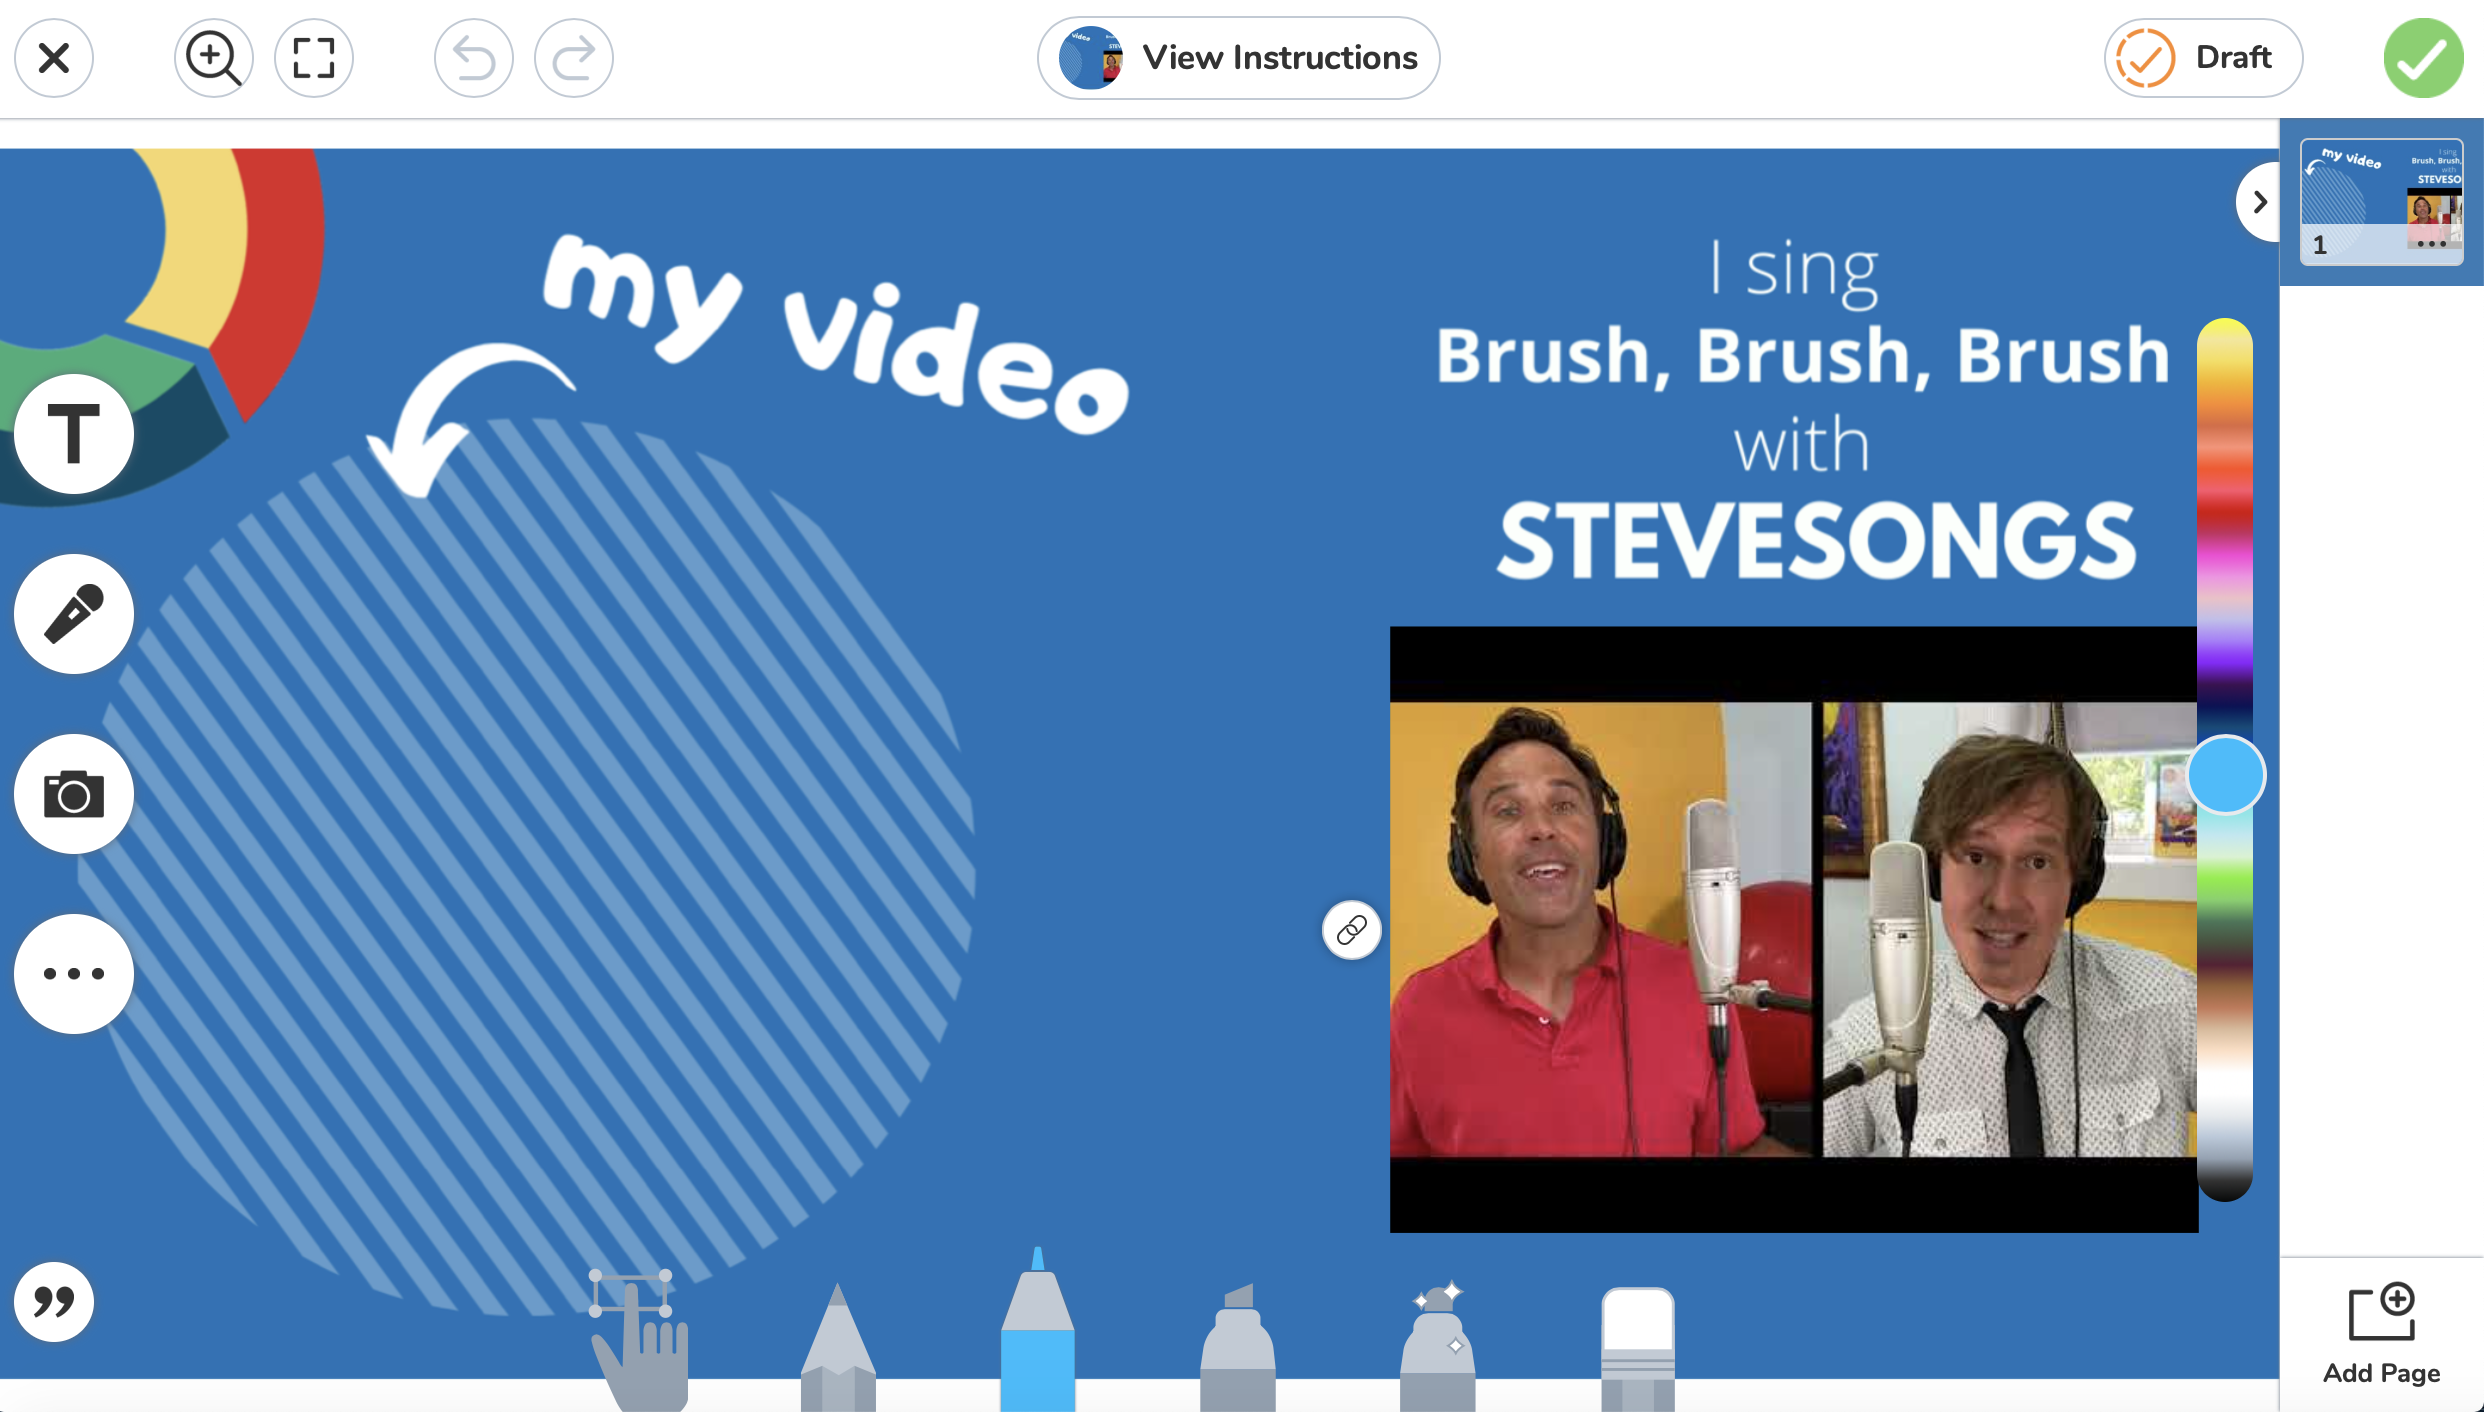Image resolution: width=2484 pixels, height=1412 pixels.
Task: Close the editor with the X button
Action: click(54, 58)
